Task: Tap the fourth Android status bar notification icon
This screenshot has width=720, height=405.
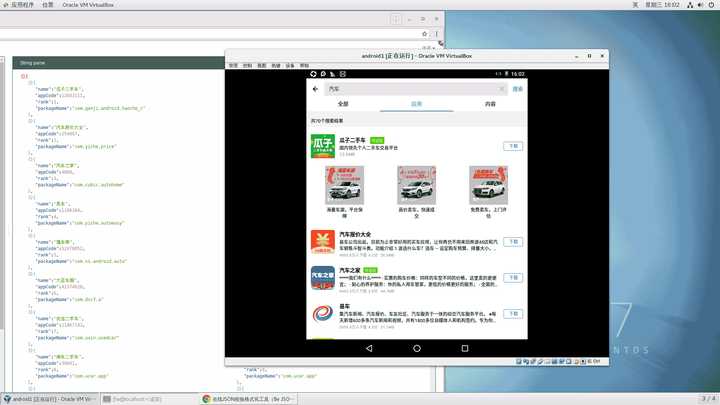Action: click(343, 74)
